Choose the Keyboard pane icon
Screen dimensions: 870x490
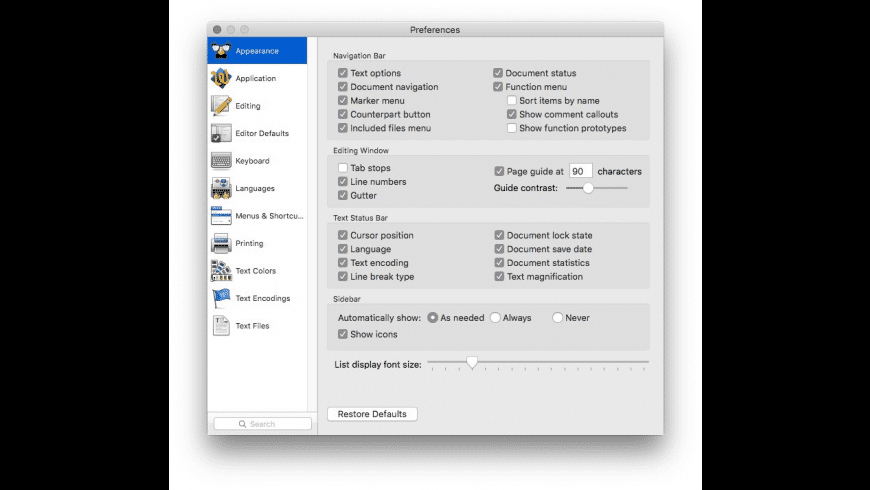(x=221, y=161)
